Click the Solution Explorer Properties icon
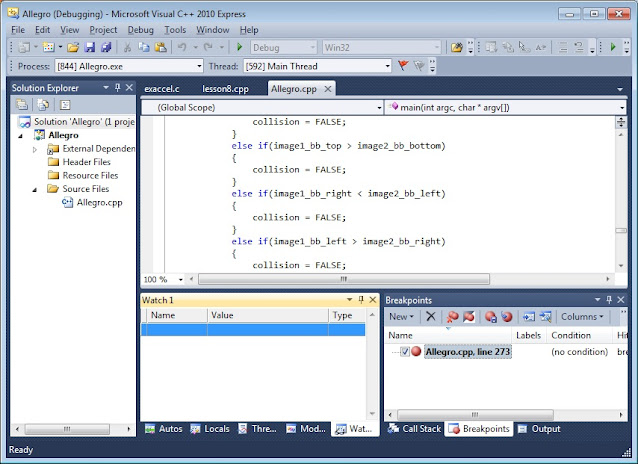Screen dimensions: 638x464 (x=22, y=105)
